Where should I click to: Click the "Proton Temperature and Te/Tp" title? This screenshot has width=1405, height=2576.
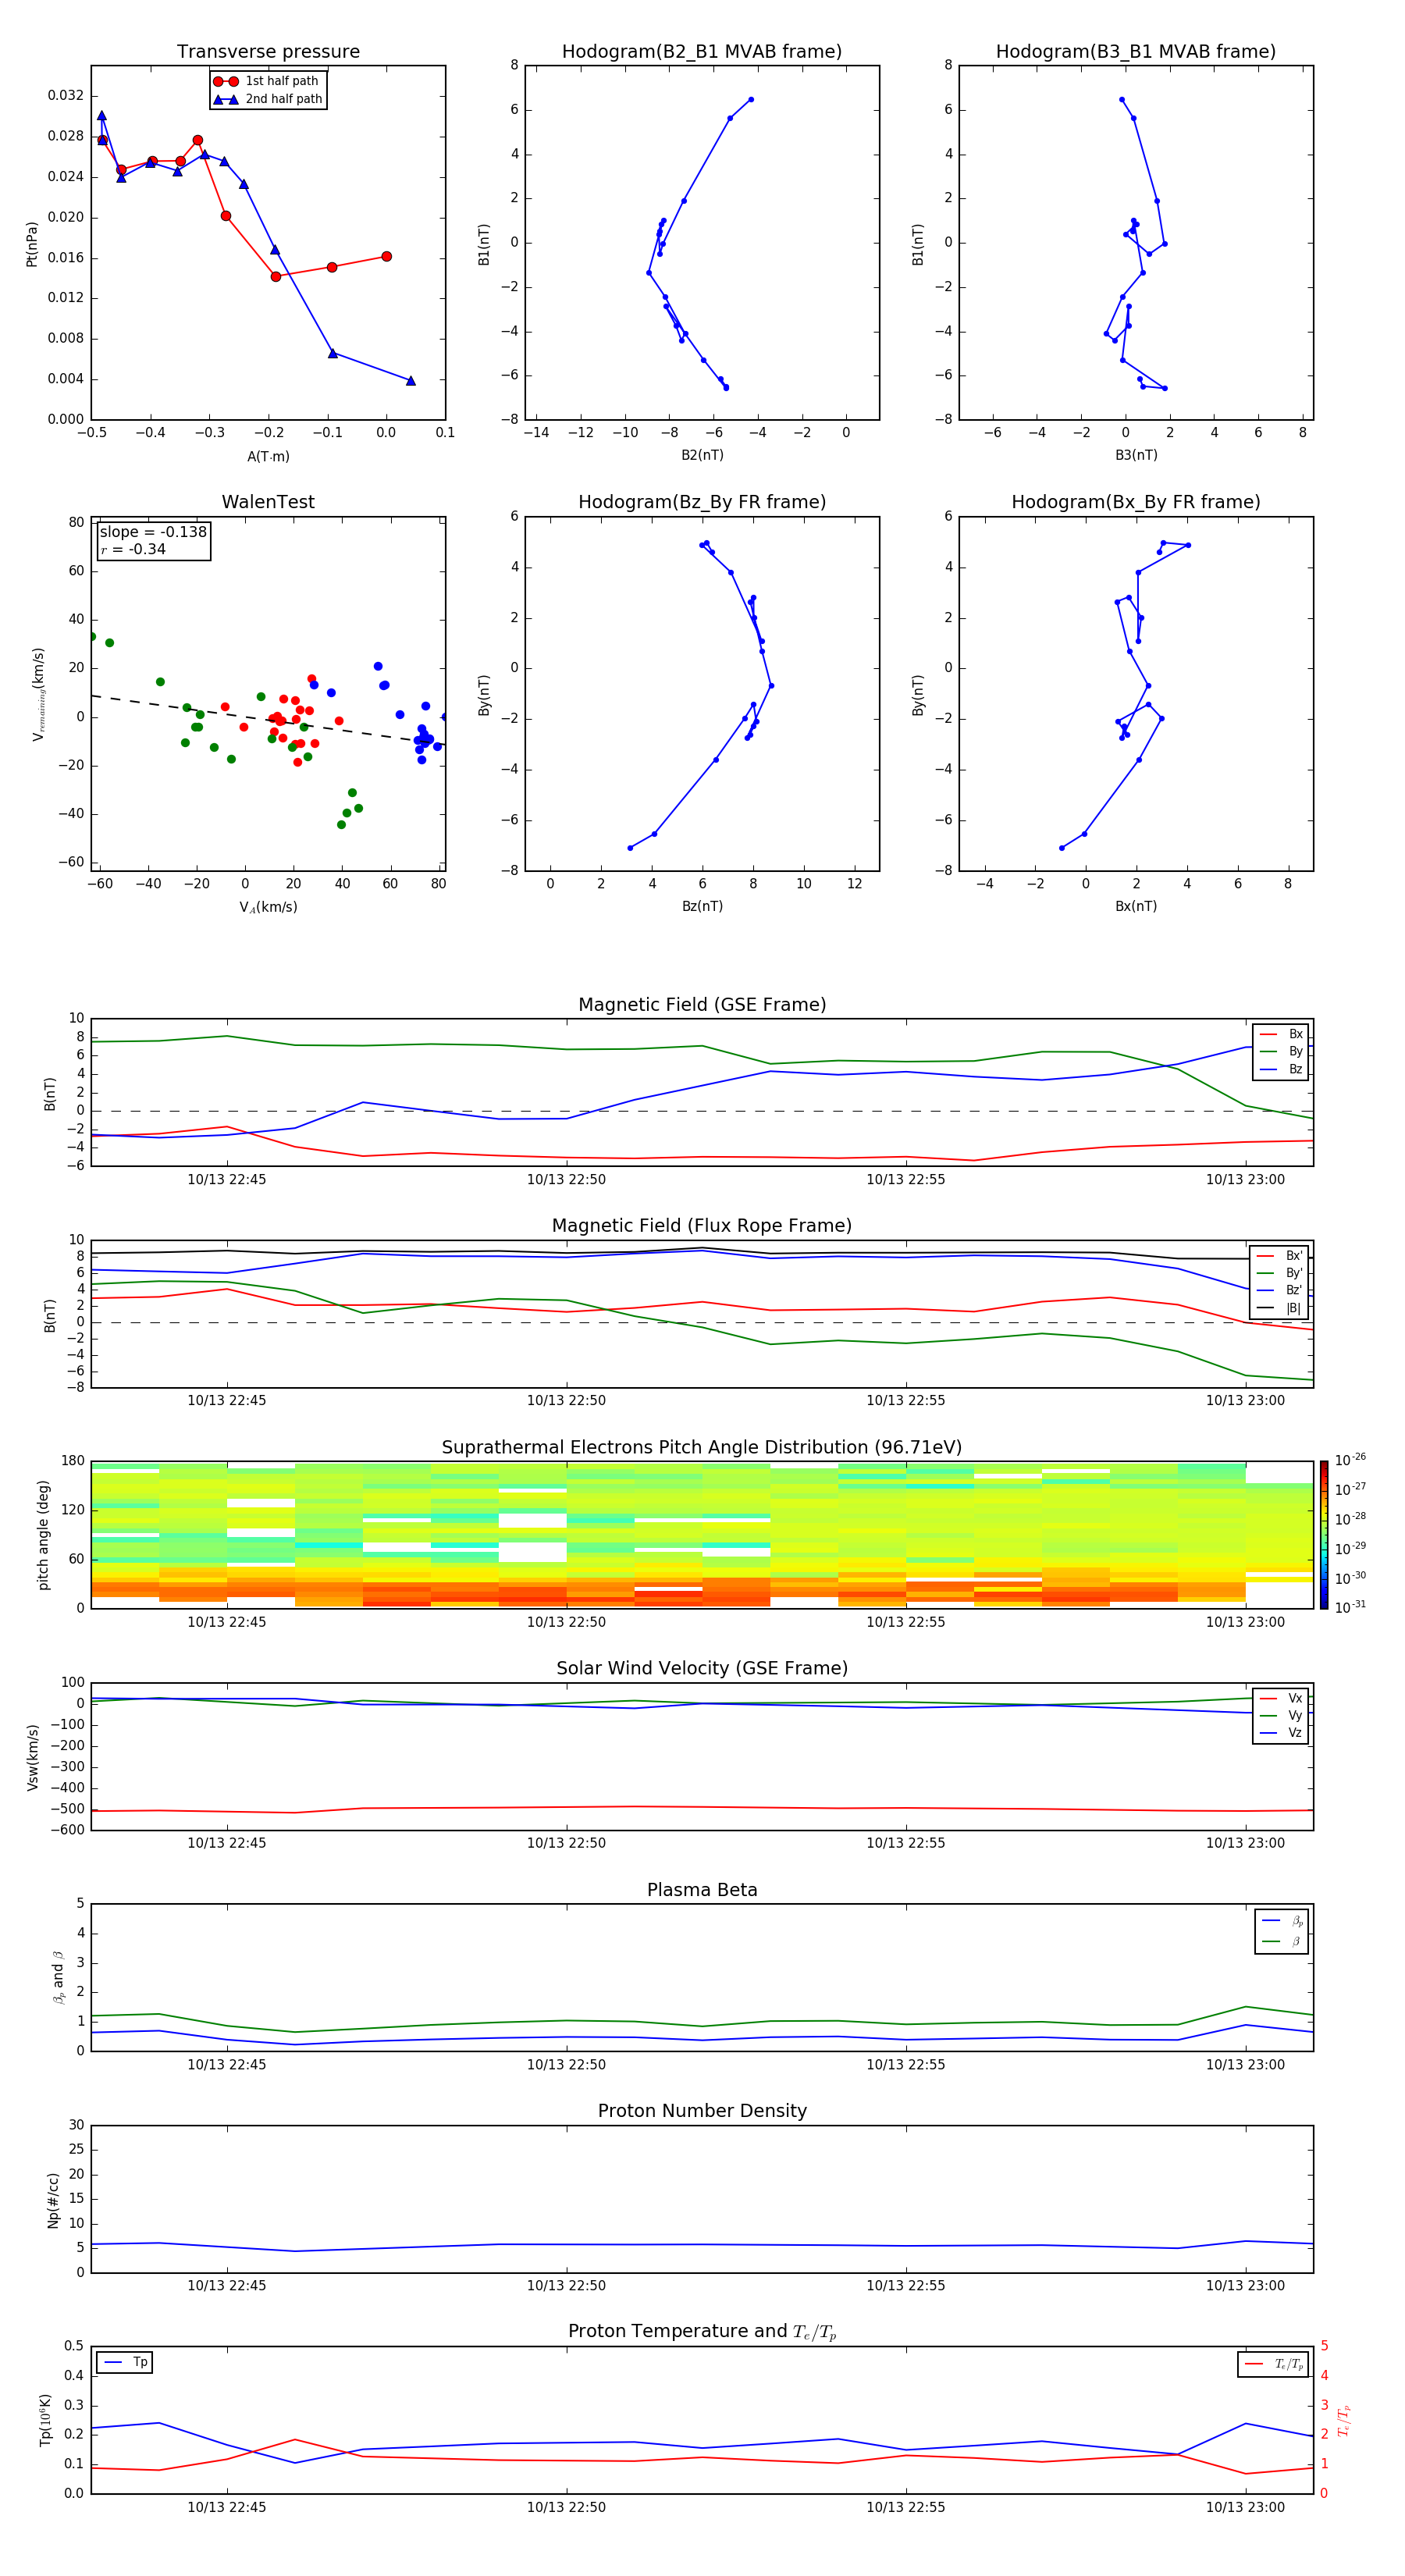[x=702, y=2332]
